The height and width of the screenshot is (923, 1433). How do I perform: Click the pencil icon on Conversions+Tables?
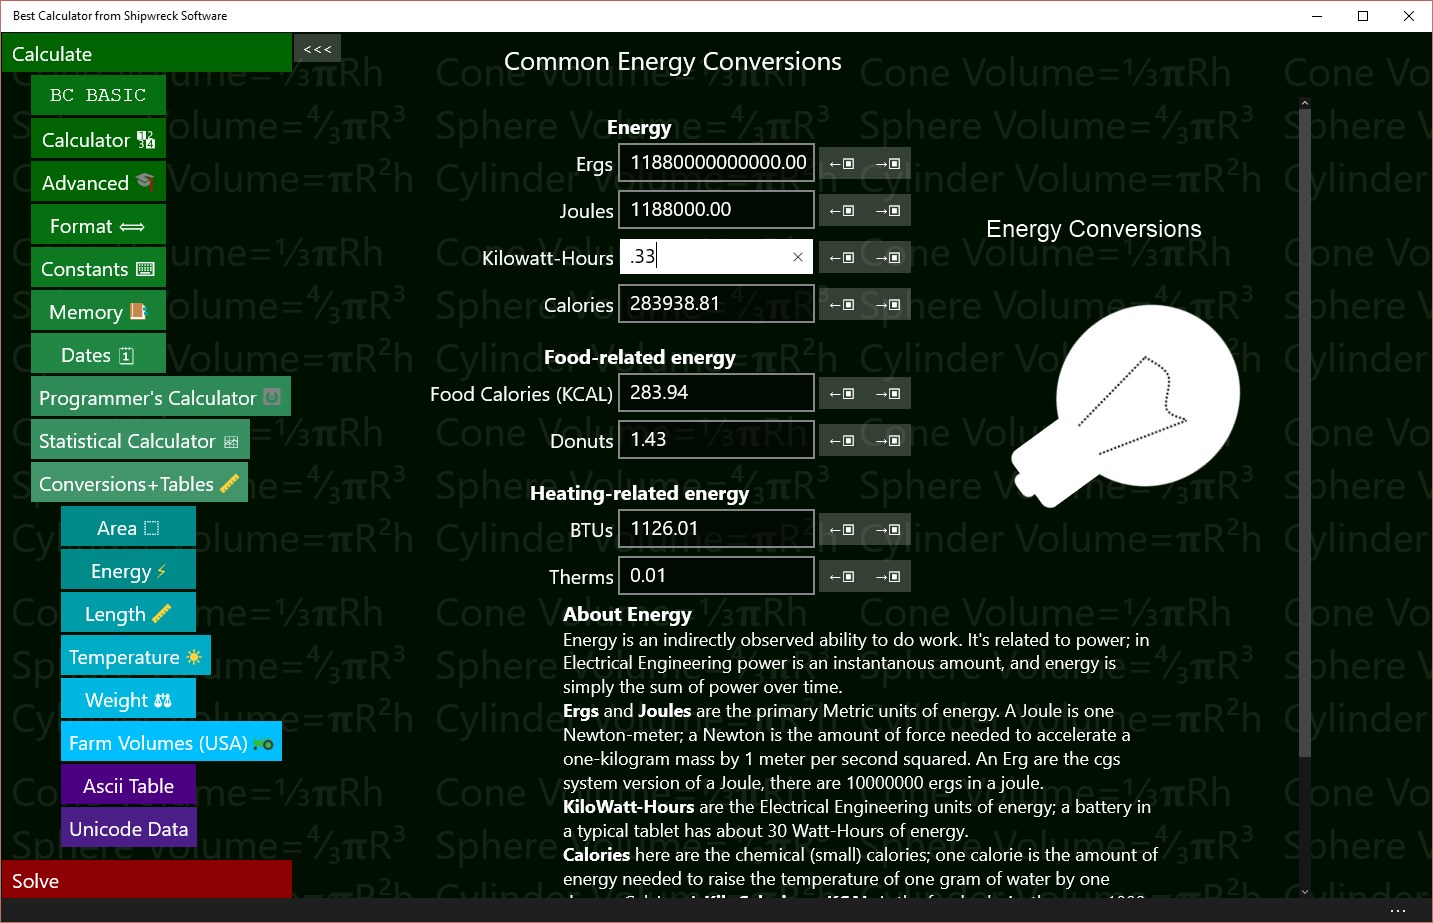228,483
